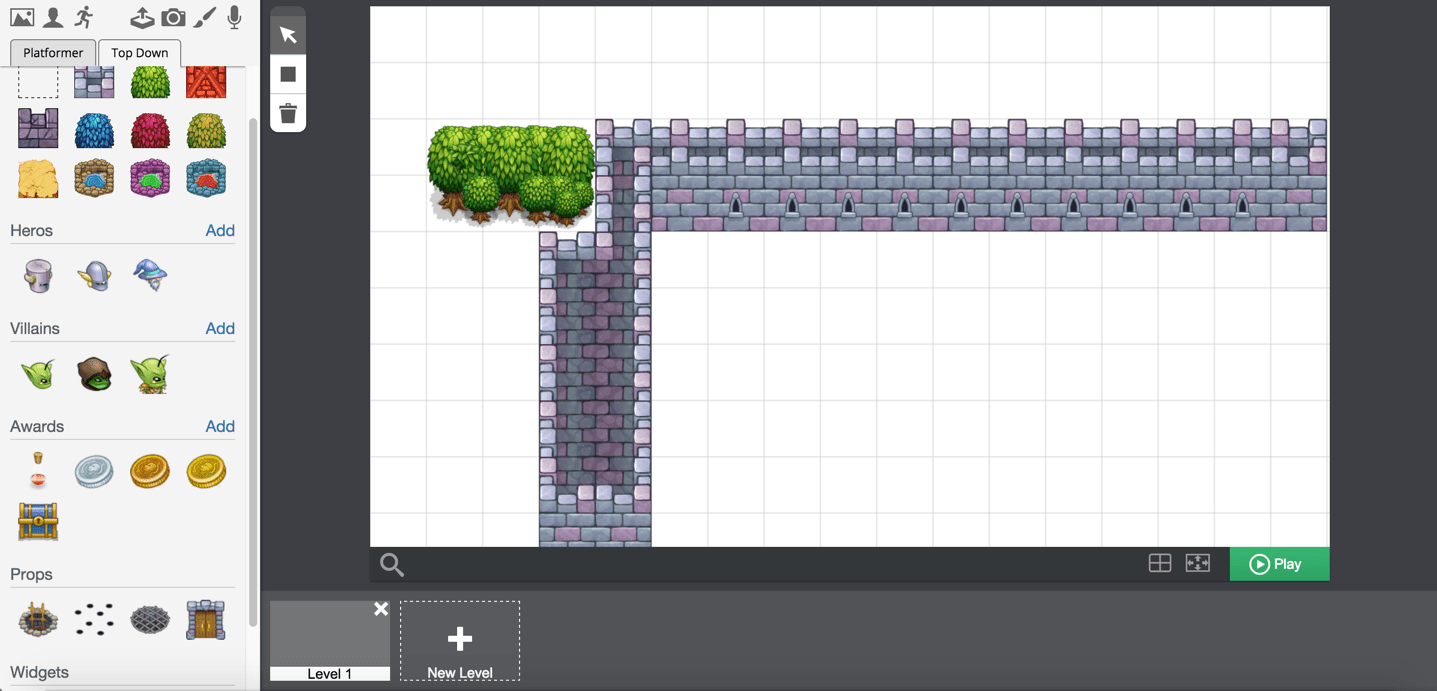Close the Level 1 thumbnail
The image size is (1437, 691).
tap(381, 609)
